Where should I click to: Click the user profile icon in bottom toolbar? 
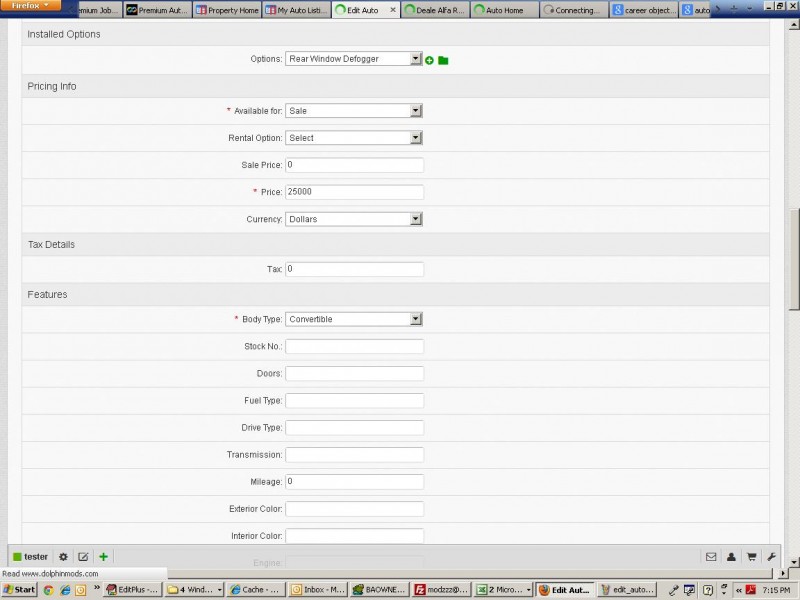click(x=731, y=557)
